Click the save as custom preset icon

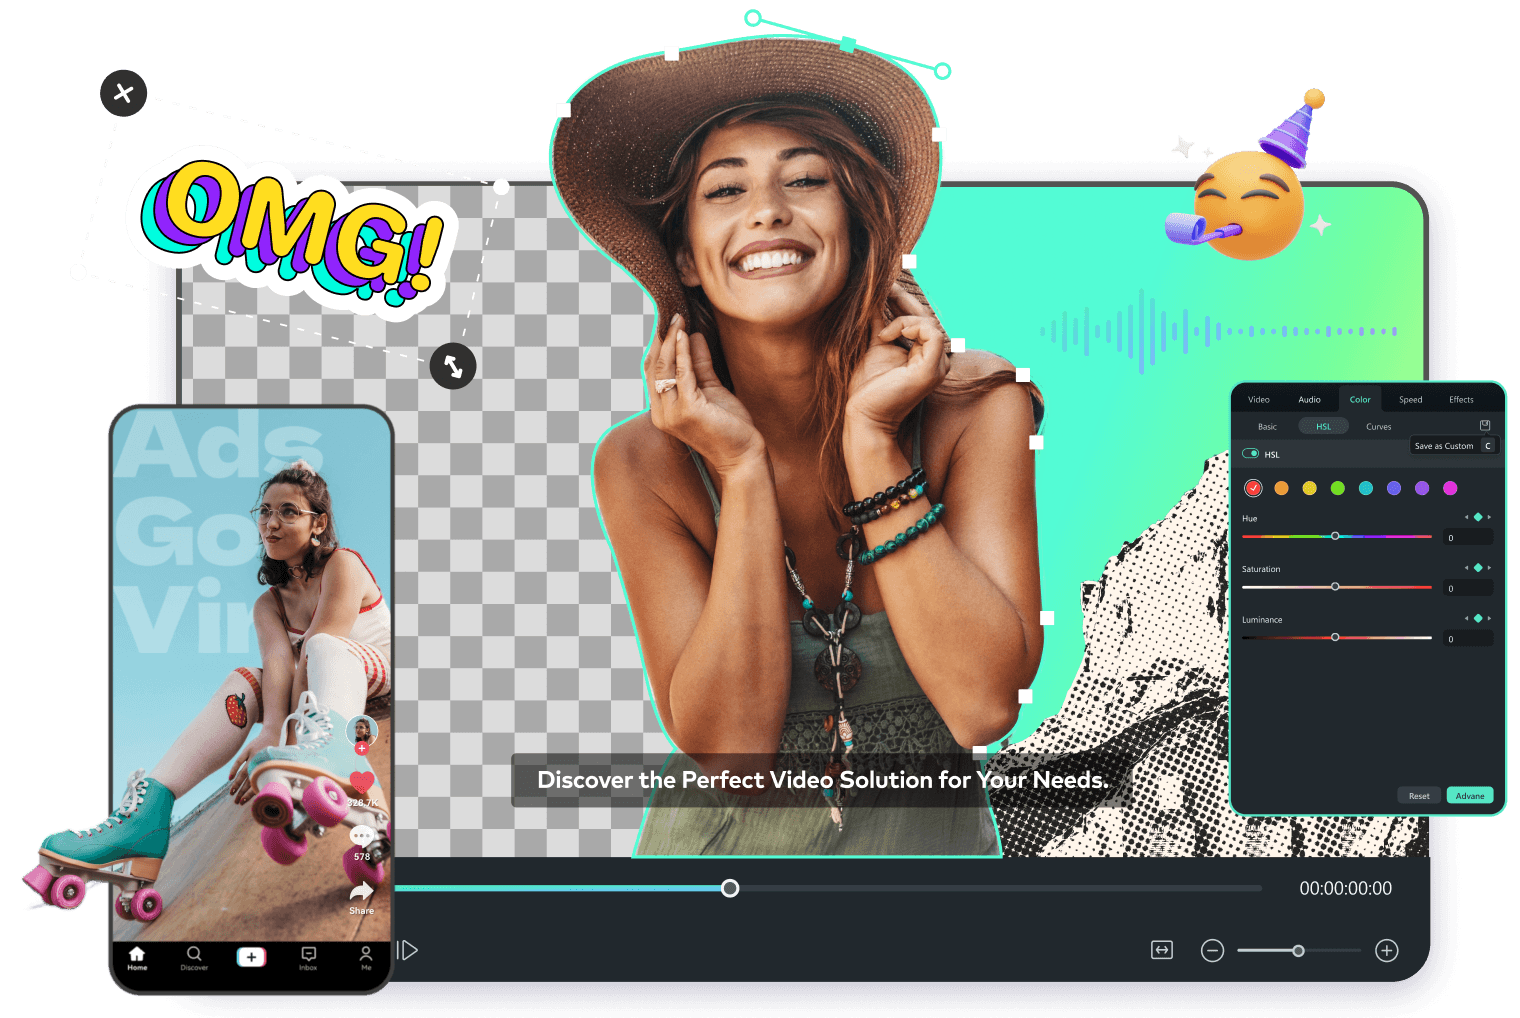pyautogui.click(x=1485, y=425)
